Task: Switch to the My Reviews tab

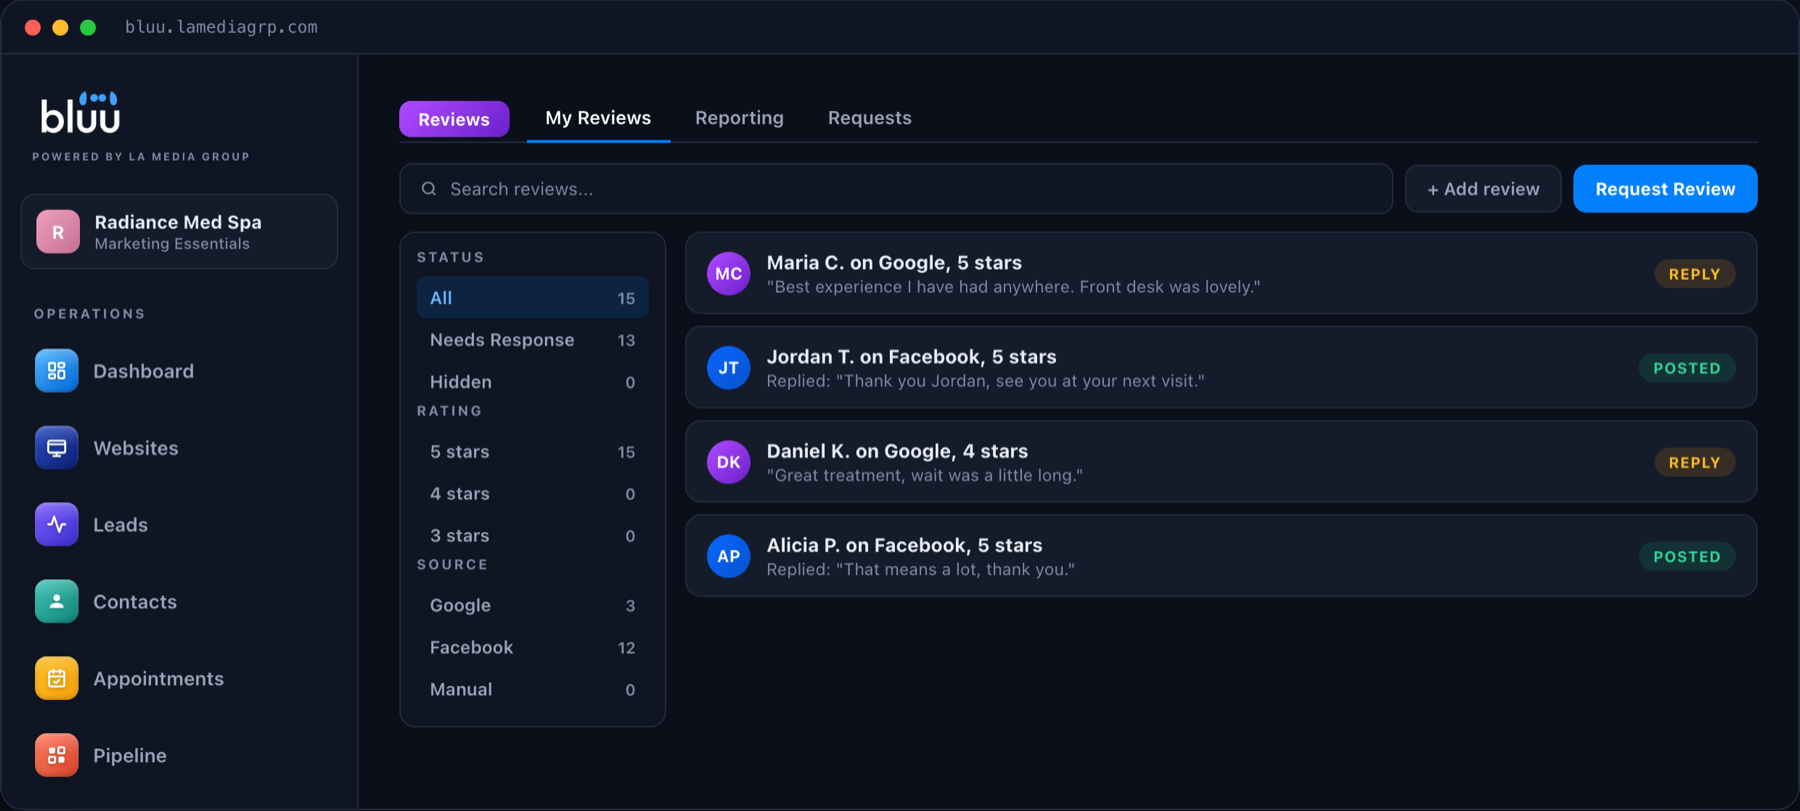Action: 598,118
